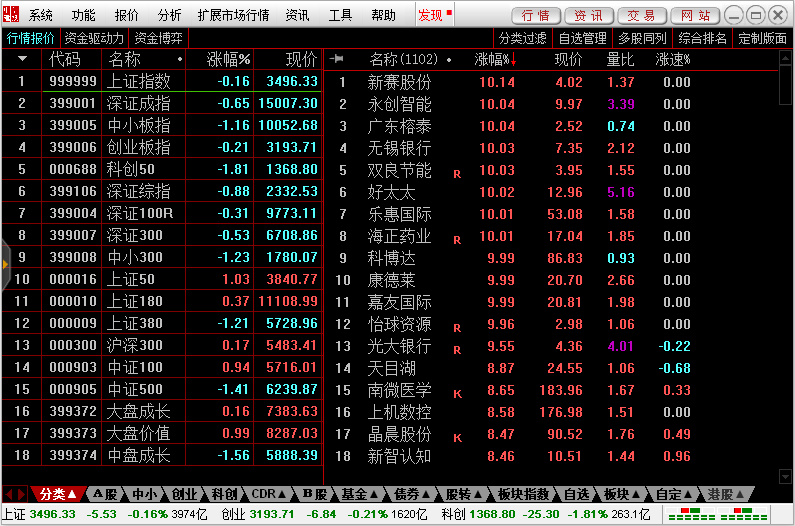Select the 沪深300 row
The image size is (795, 526).
[162, 345]
